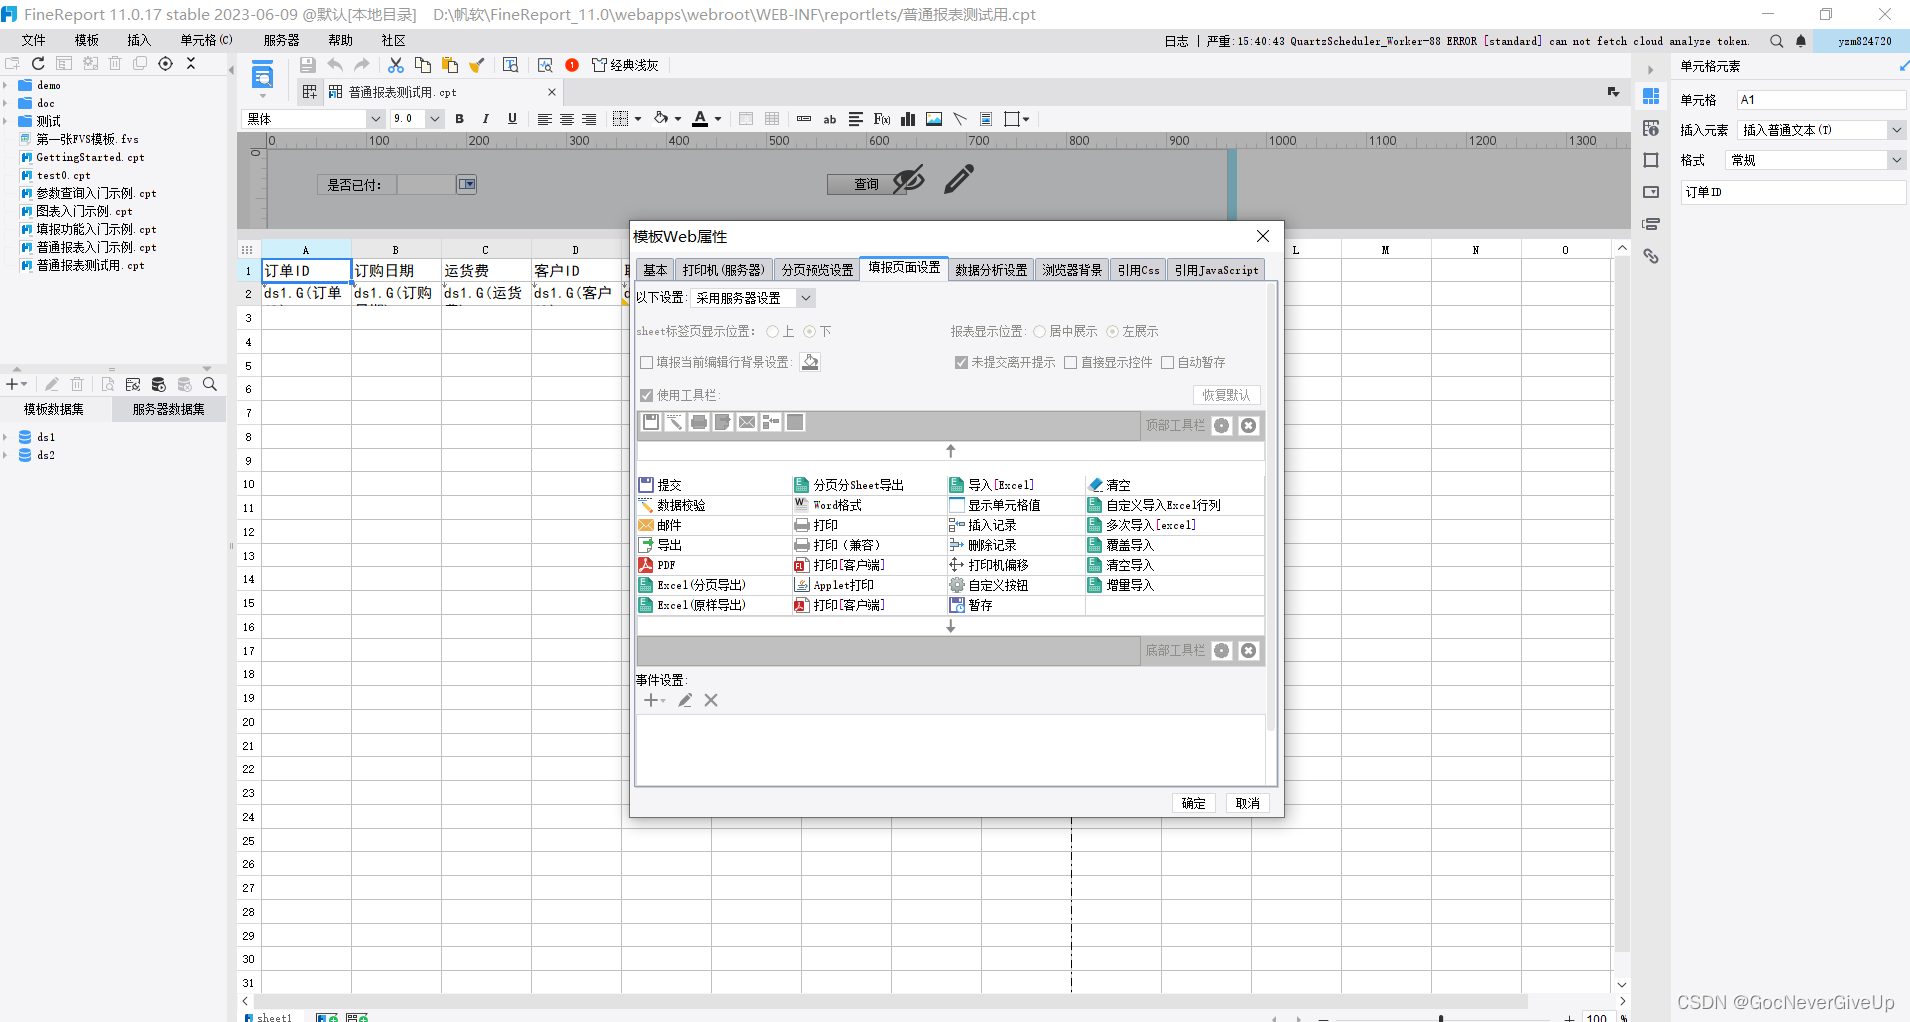Click the refresh icon in file tree toolbar
1910x1022 pixels.
(38, 63)
